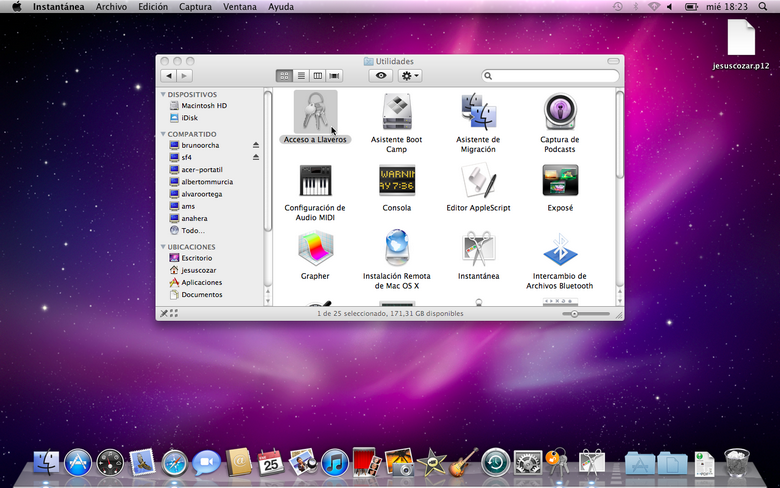Open App Store from the Dock
The height and width of the screenshot is (488, 780).
(x=78, y=463)
